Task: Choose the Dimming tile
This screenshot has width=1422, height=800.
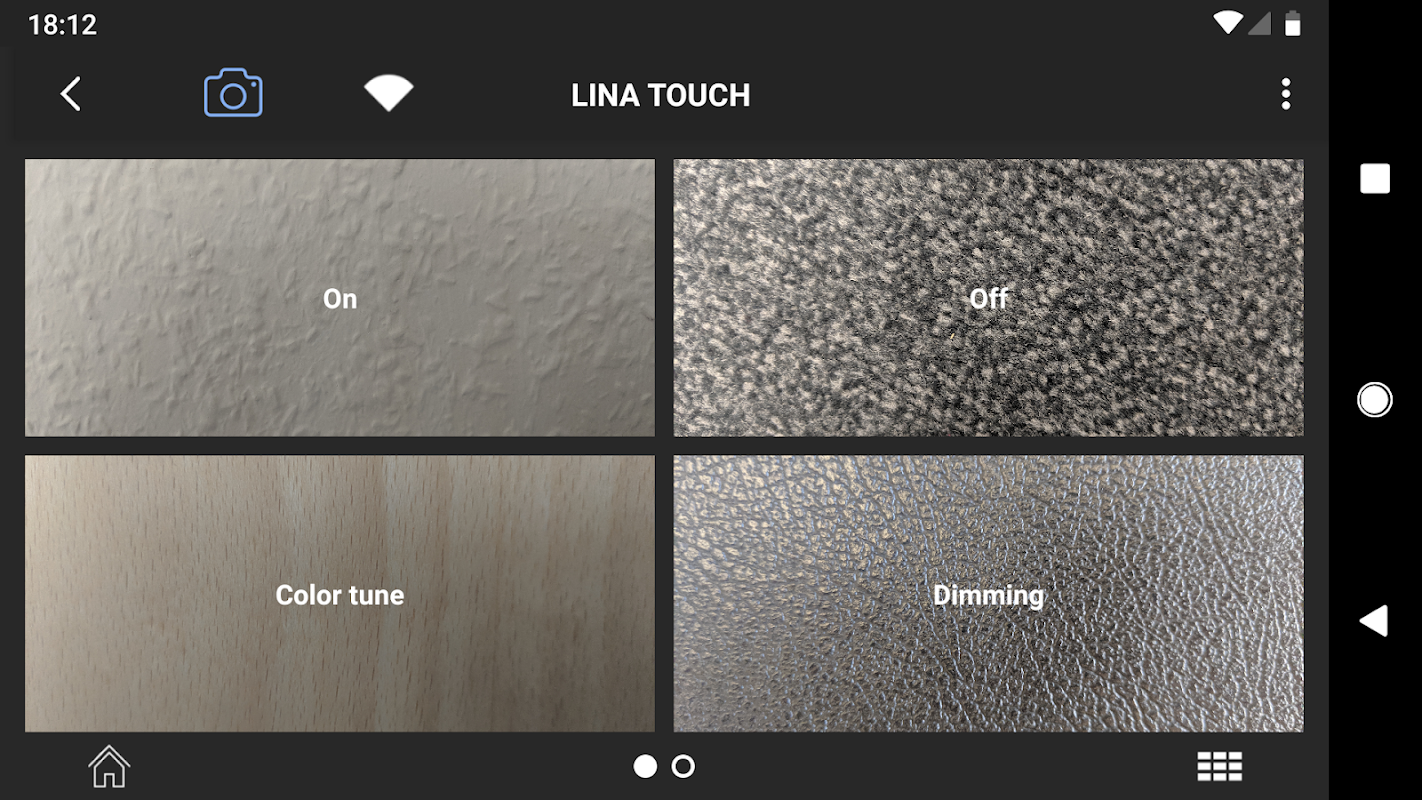Action: [988, 594]
